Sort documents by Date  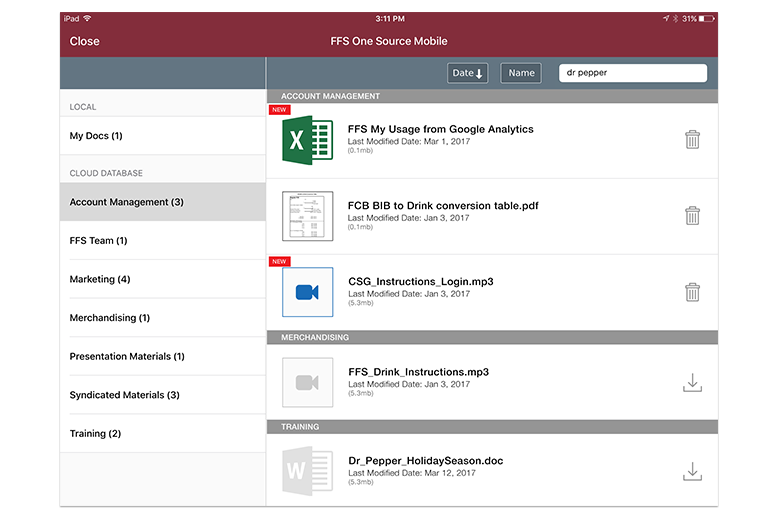pos(467,73)
